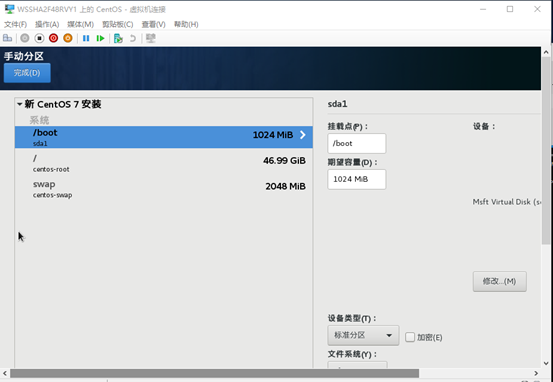
Task: Collapse the 新 CentOS 7 安装 tree
Action: pyautogui.click(x=19, y=104)
